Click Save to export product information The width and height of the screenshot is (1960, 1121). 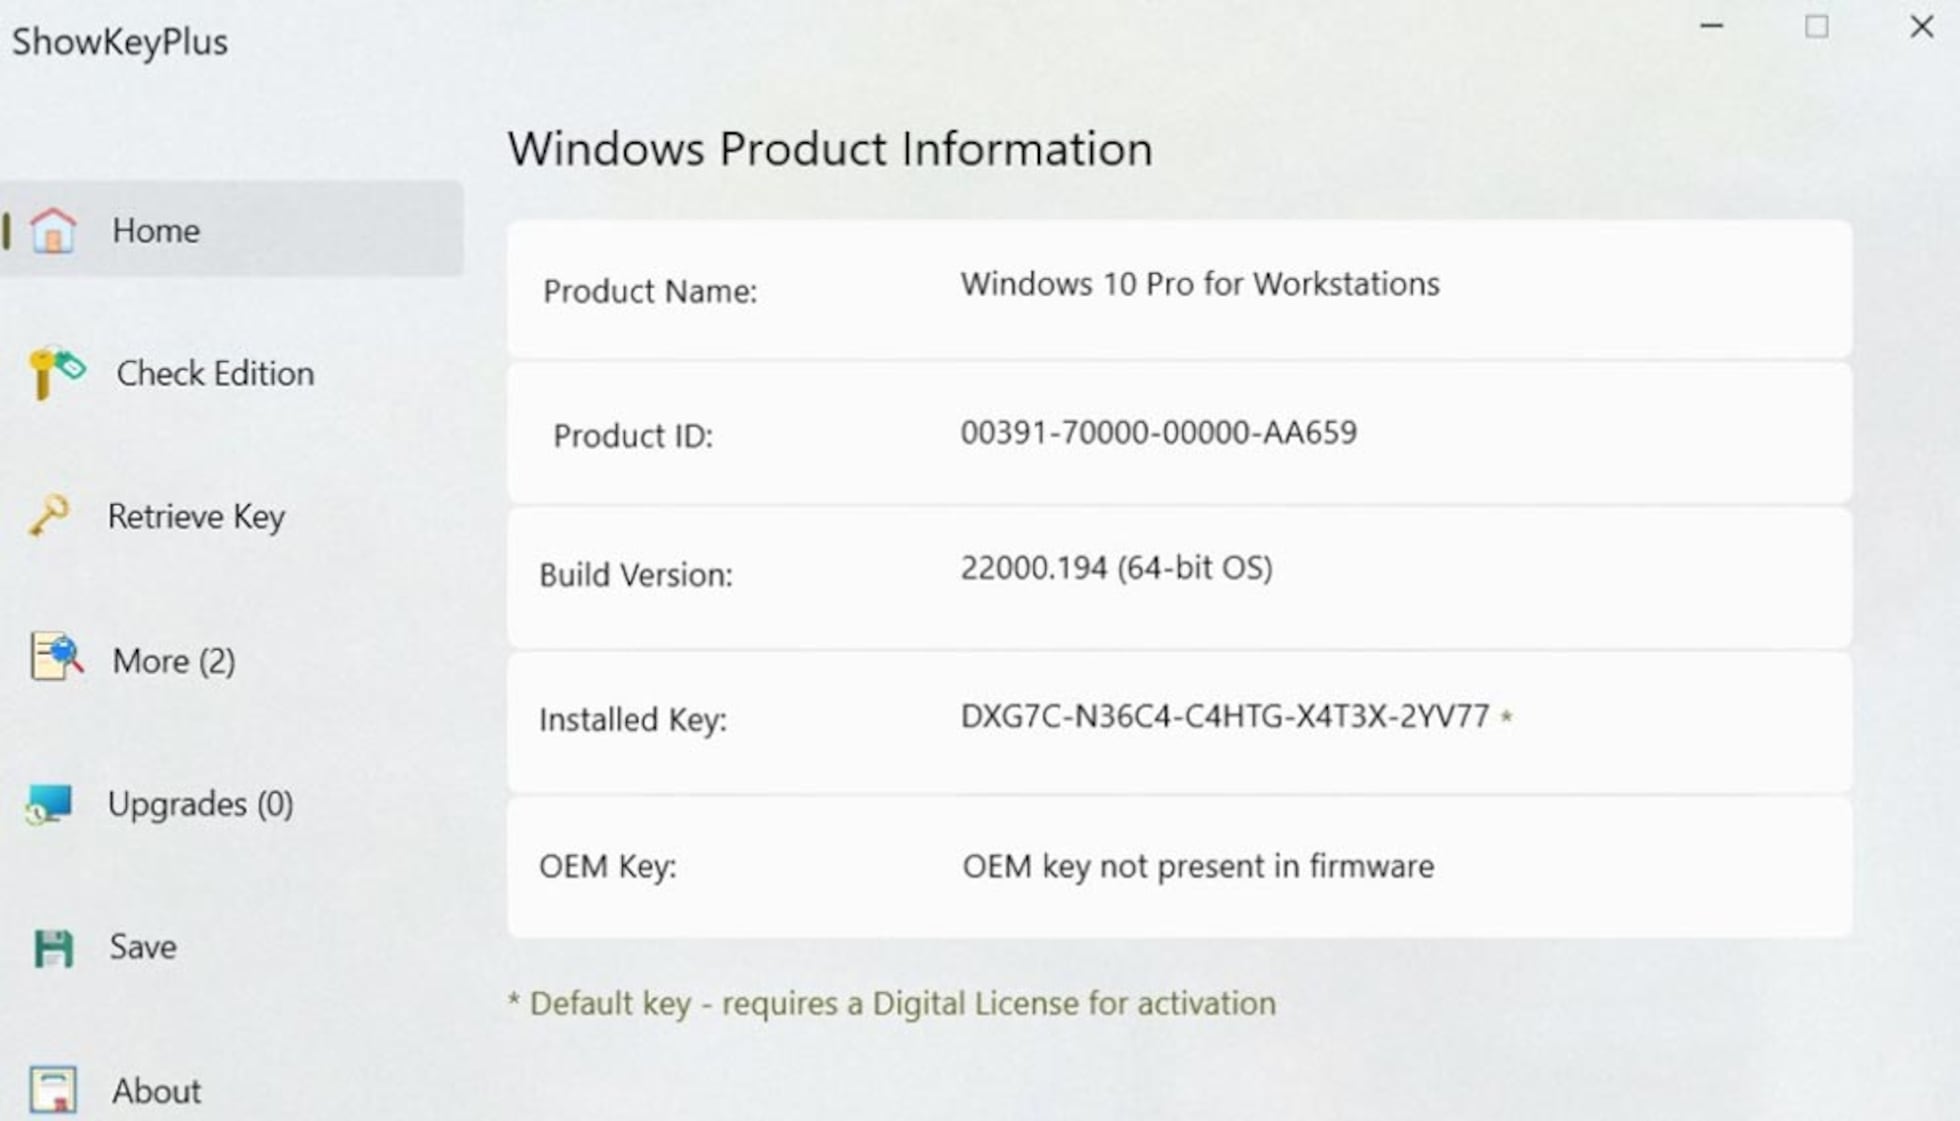(x=142, y=946)
